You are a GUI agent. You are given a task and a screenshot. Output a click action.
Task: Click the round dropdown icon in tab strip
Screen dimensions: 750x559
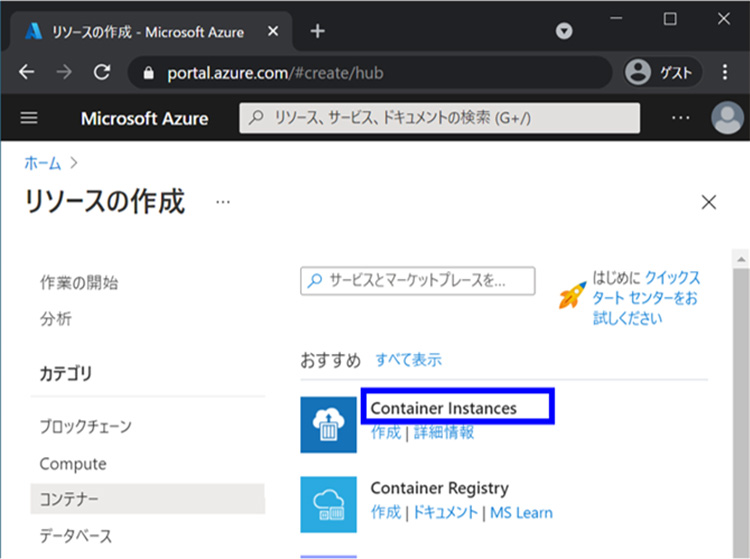point(564,31)
